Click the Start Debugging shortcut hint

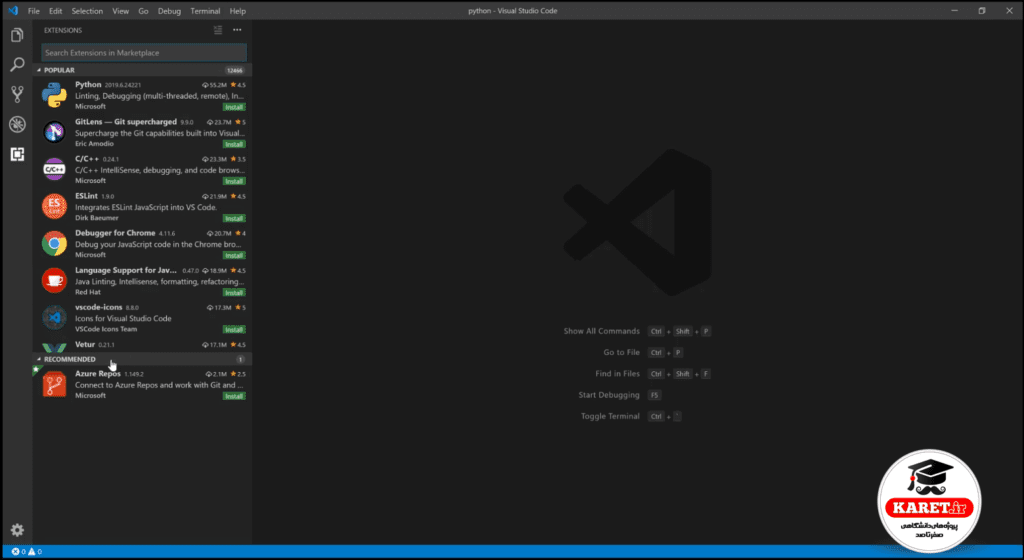620,395
